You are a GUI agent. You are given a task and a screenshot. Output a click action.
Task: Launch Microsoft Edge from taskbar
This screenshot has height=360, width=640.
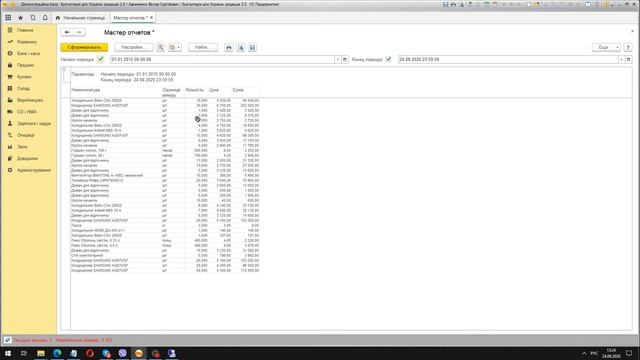pos(57,353)
